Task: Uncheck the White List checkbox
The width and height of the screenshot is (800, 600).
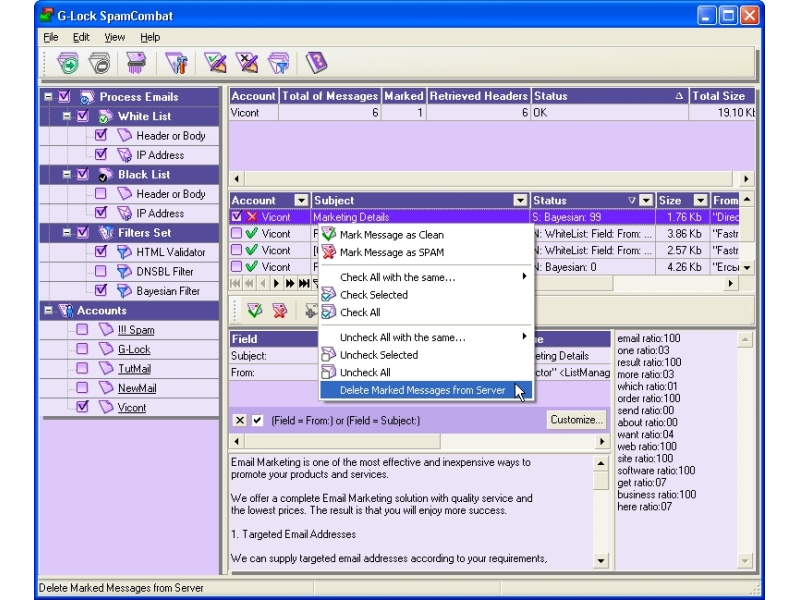Action: 83,116
